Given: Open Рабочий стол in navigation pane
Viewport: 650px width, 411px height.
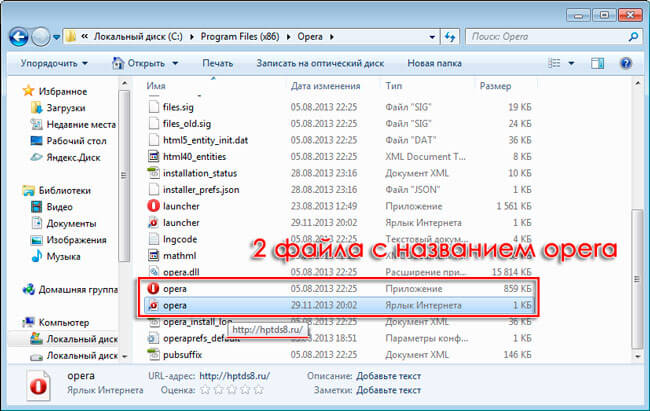Looking at the screenshot, I should pos(76,141).
